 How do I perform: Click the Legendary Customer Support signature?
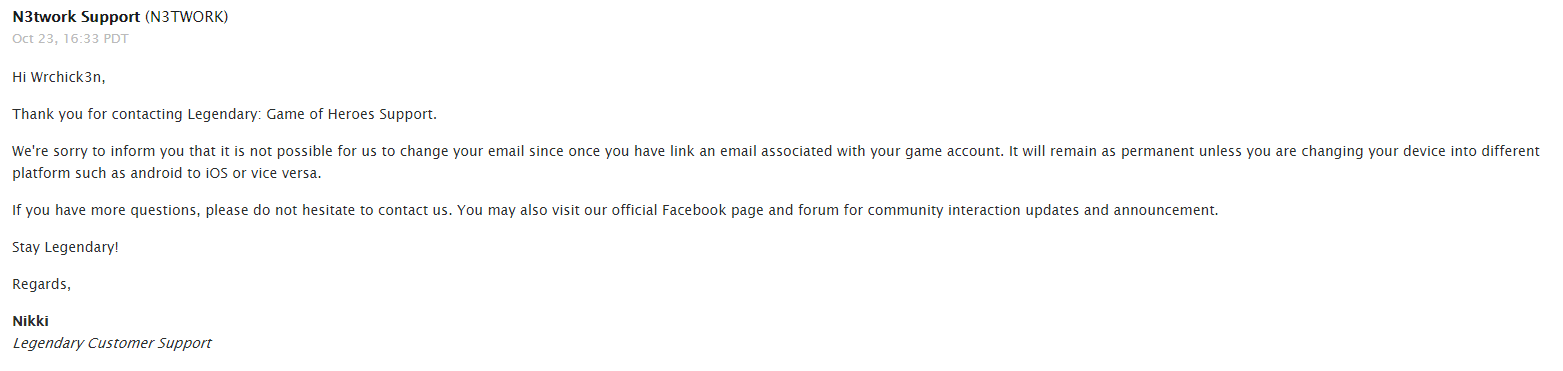112,343
